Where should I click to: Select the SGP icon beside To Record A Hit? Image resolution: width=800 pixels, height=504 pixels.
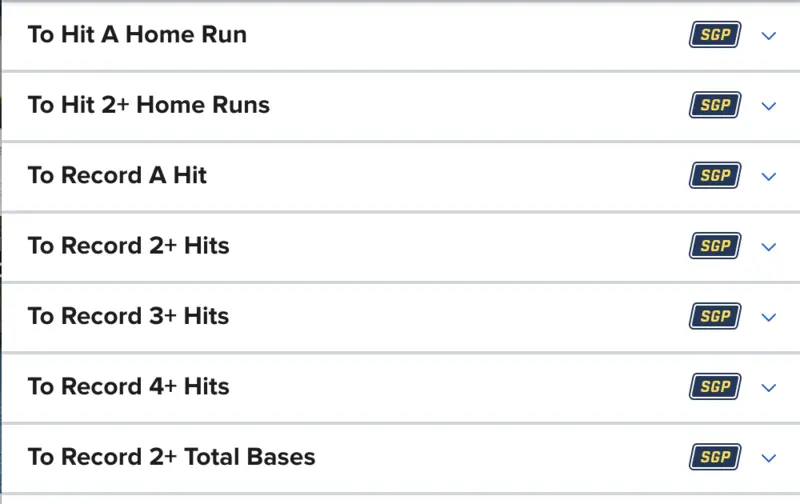click(715, 176)
